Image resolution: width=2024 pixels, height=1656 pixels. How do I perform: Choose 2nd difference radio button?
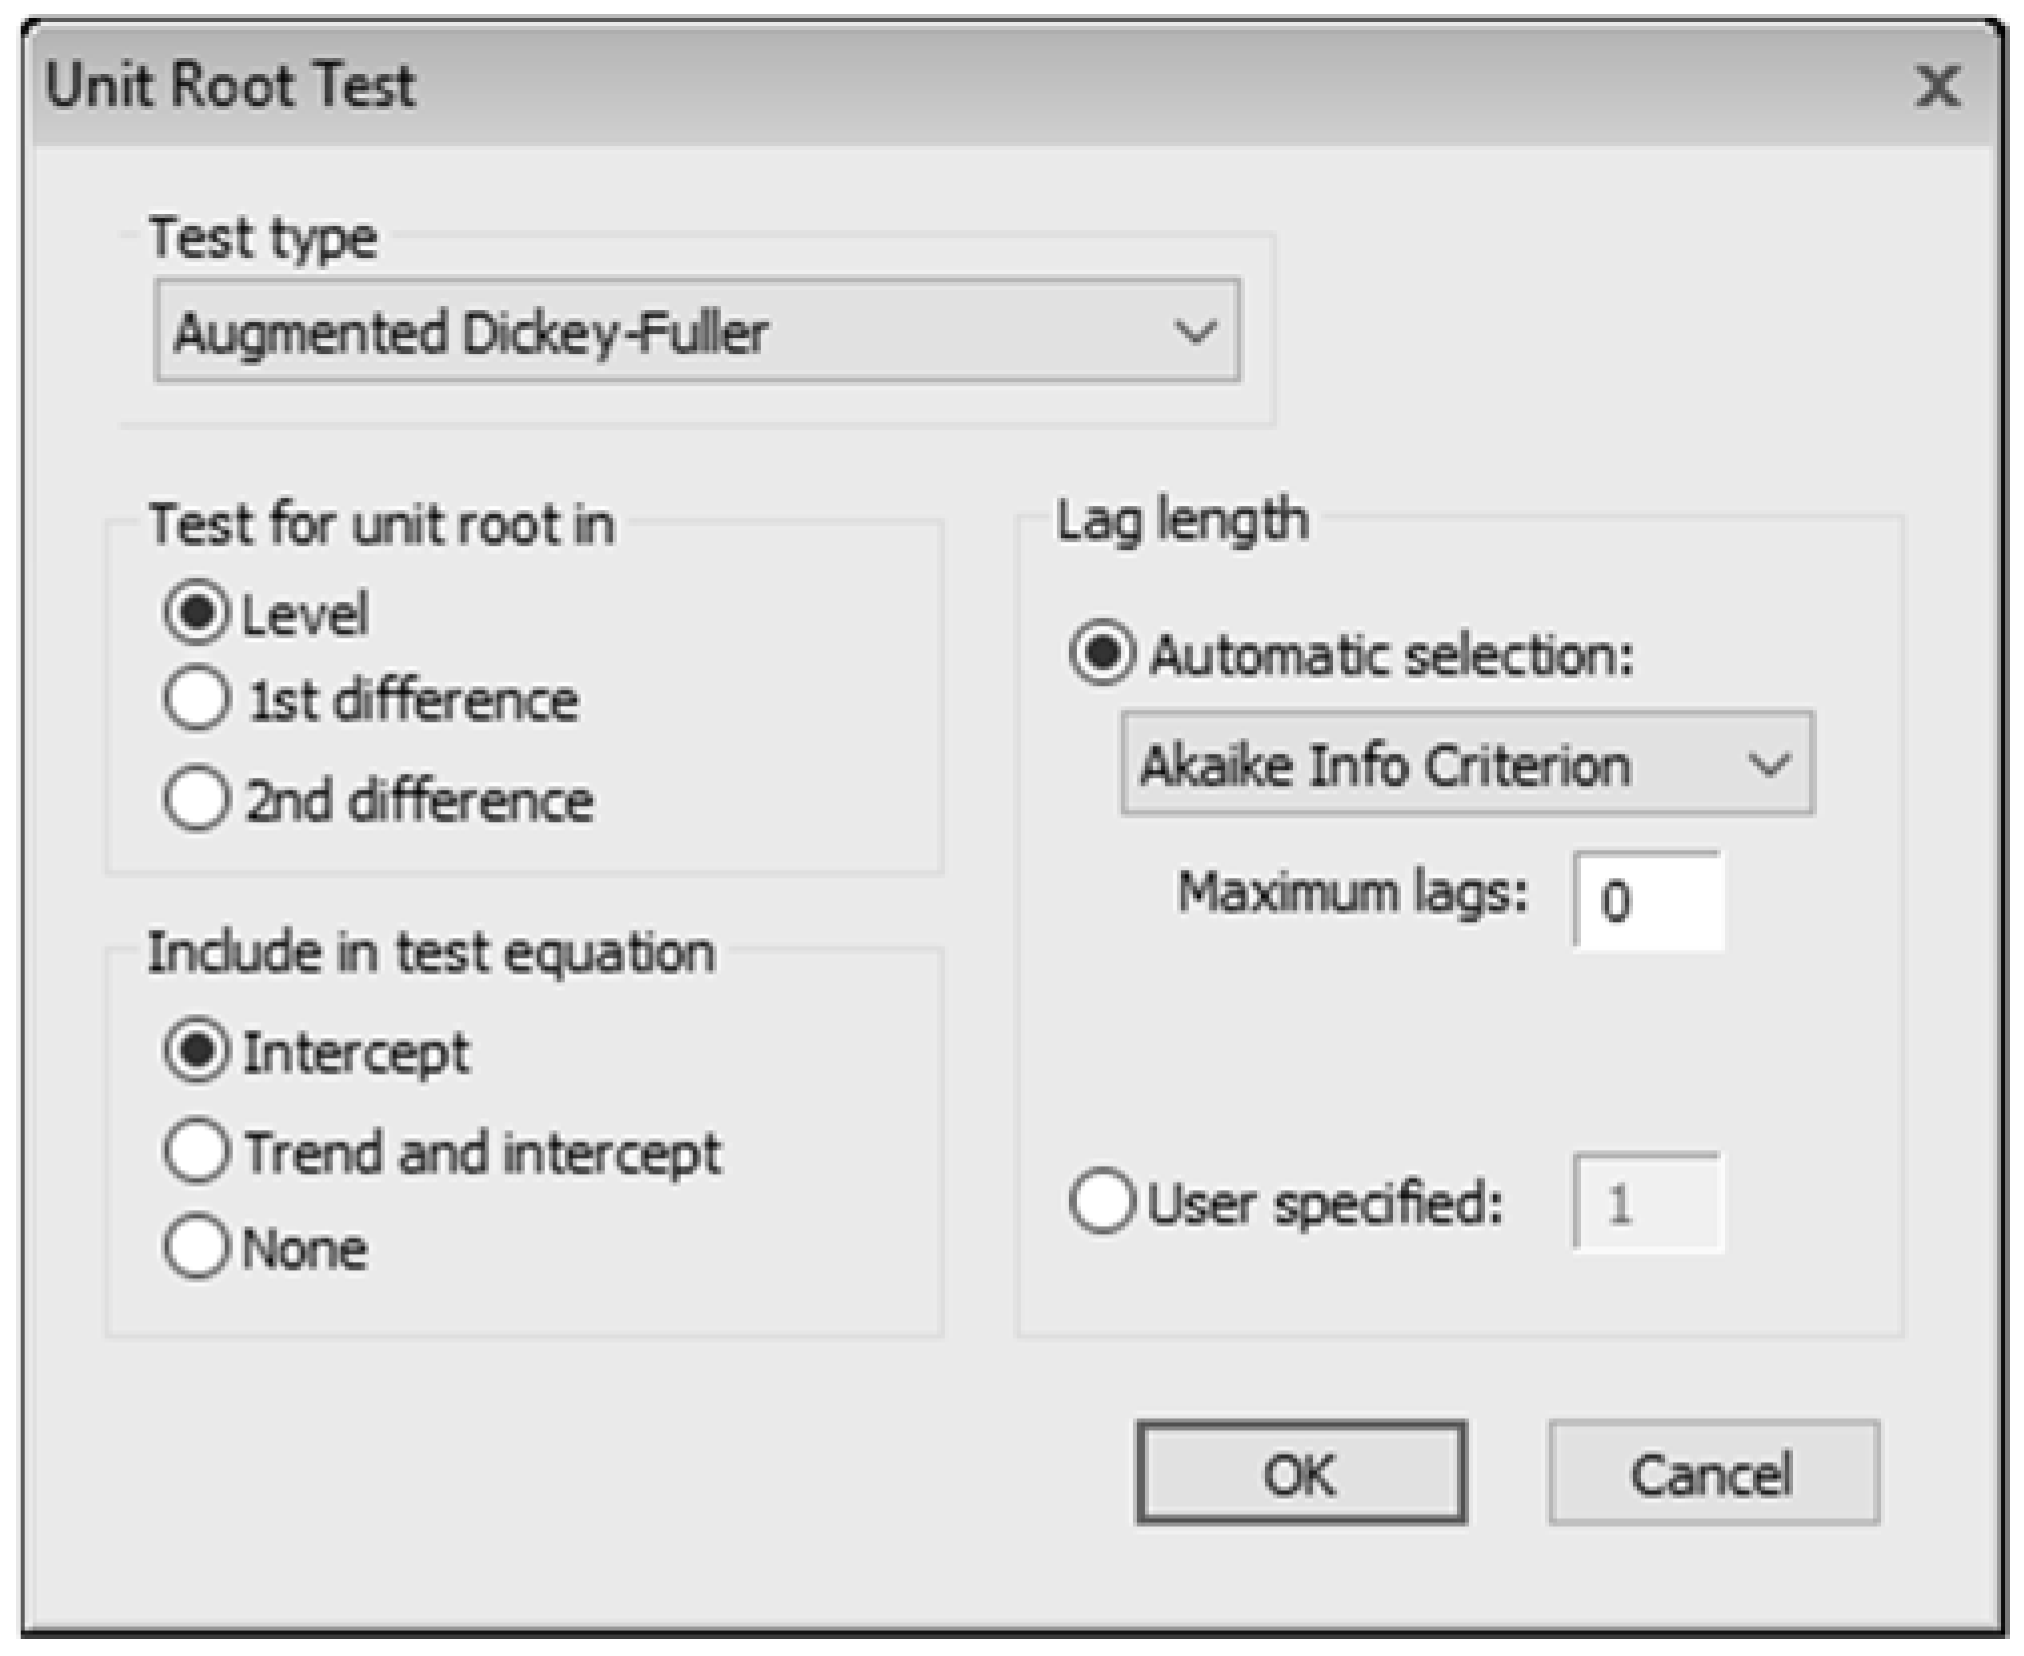[x=196, y=799]
